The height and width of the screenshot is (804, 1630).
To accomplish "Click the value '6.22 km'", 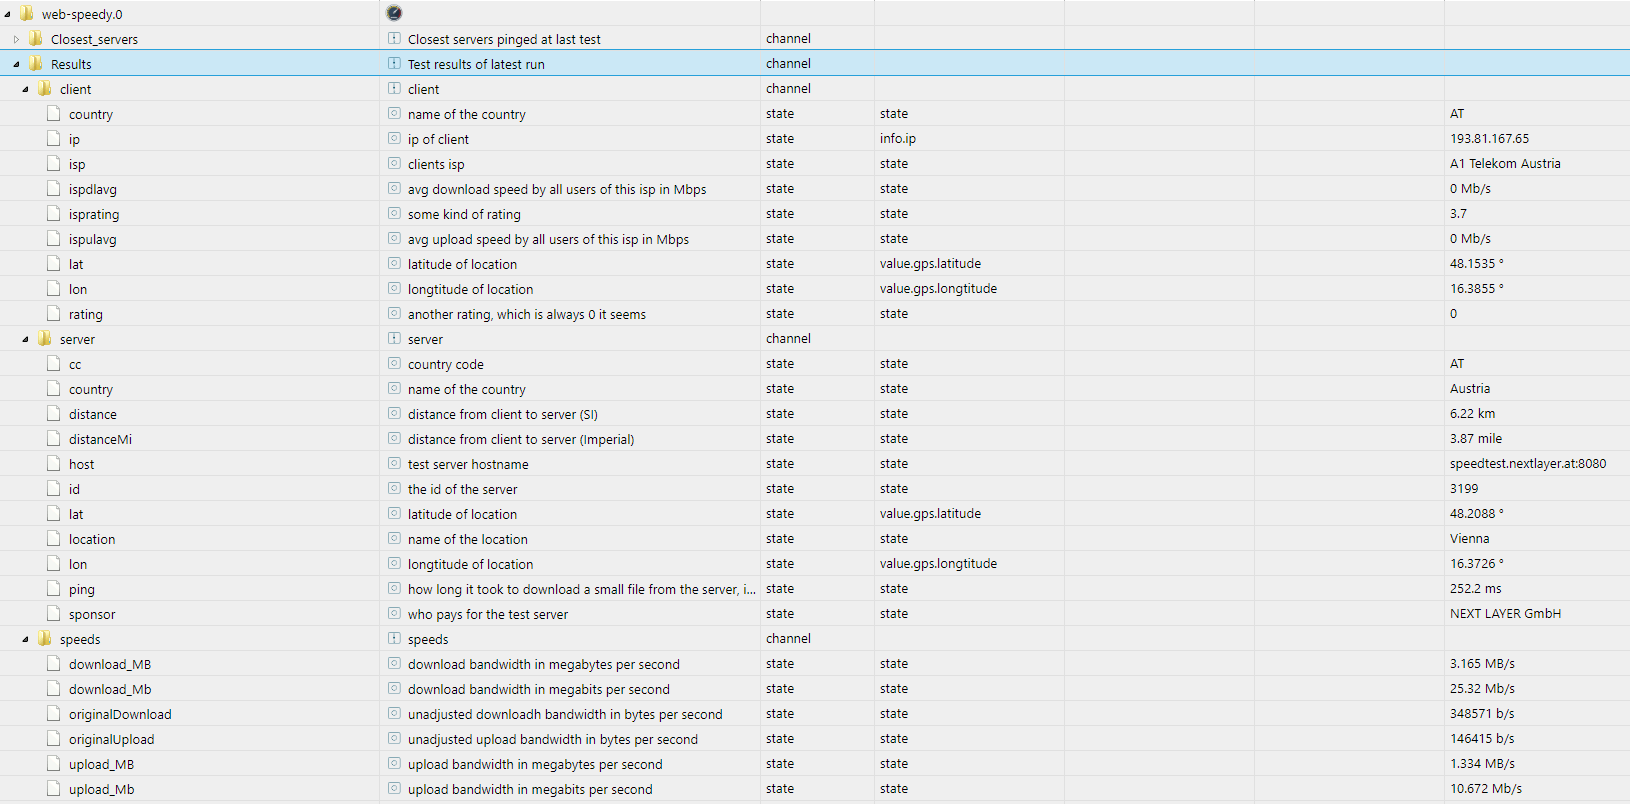I will 1472,414.
